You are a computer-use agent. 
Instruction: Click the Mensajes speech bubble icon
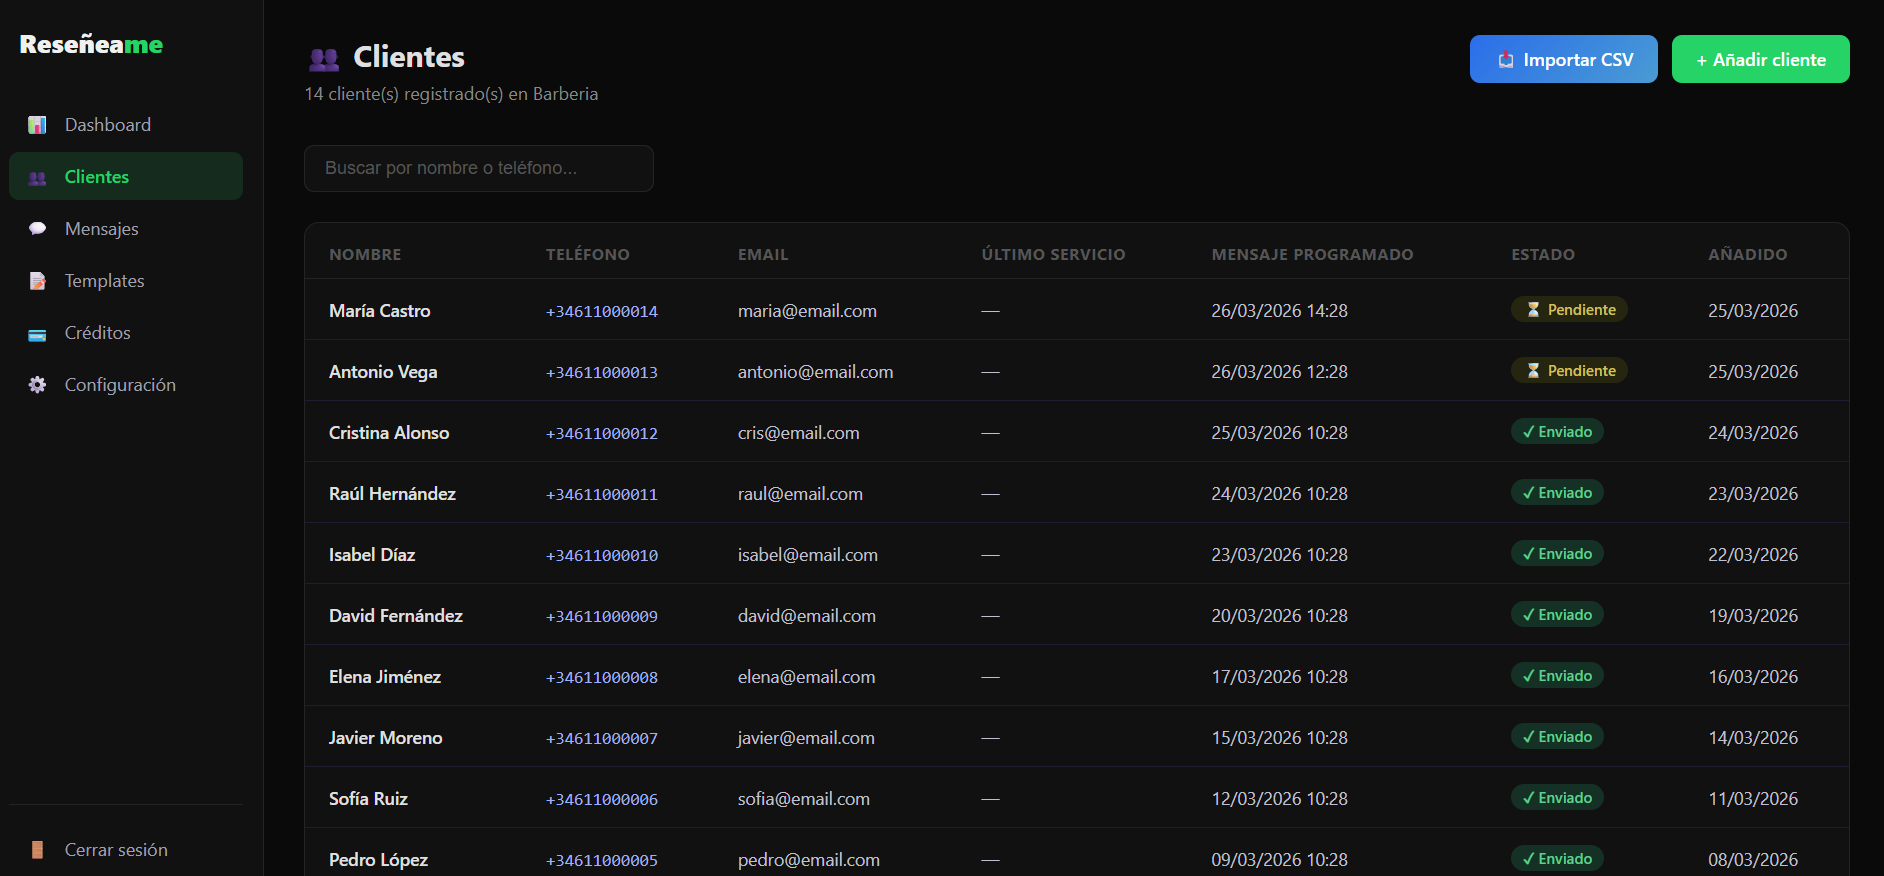[x=37, y=229]
